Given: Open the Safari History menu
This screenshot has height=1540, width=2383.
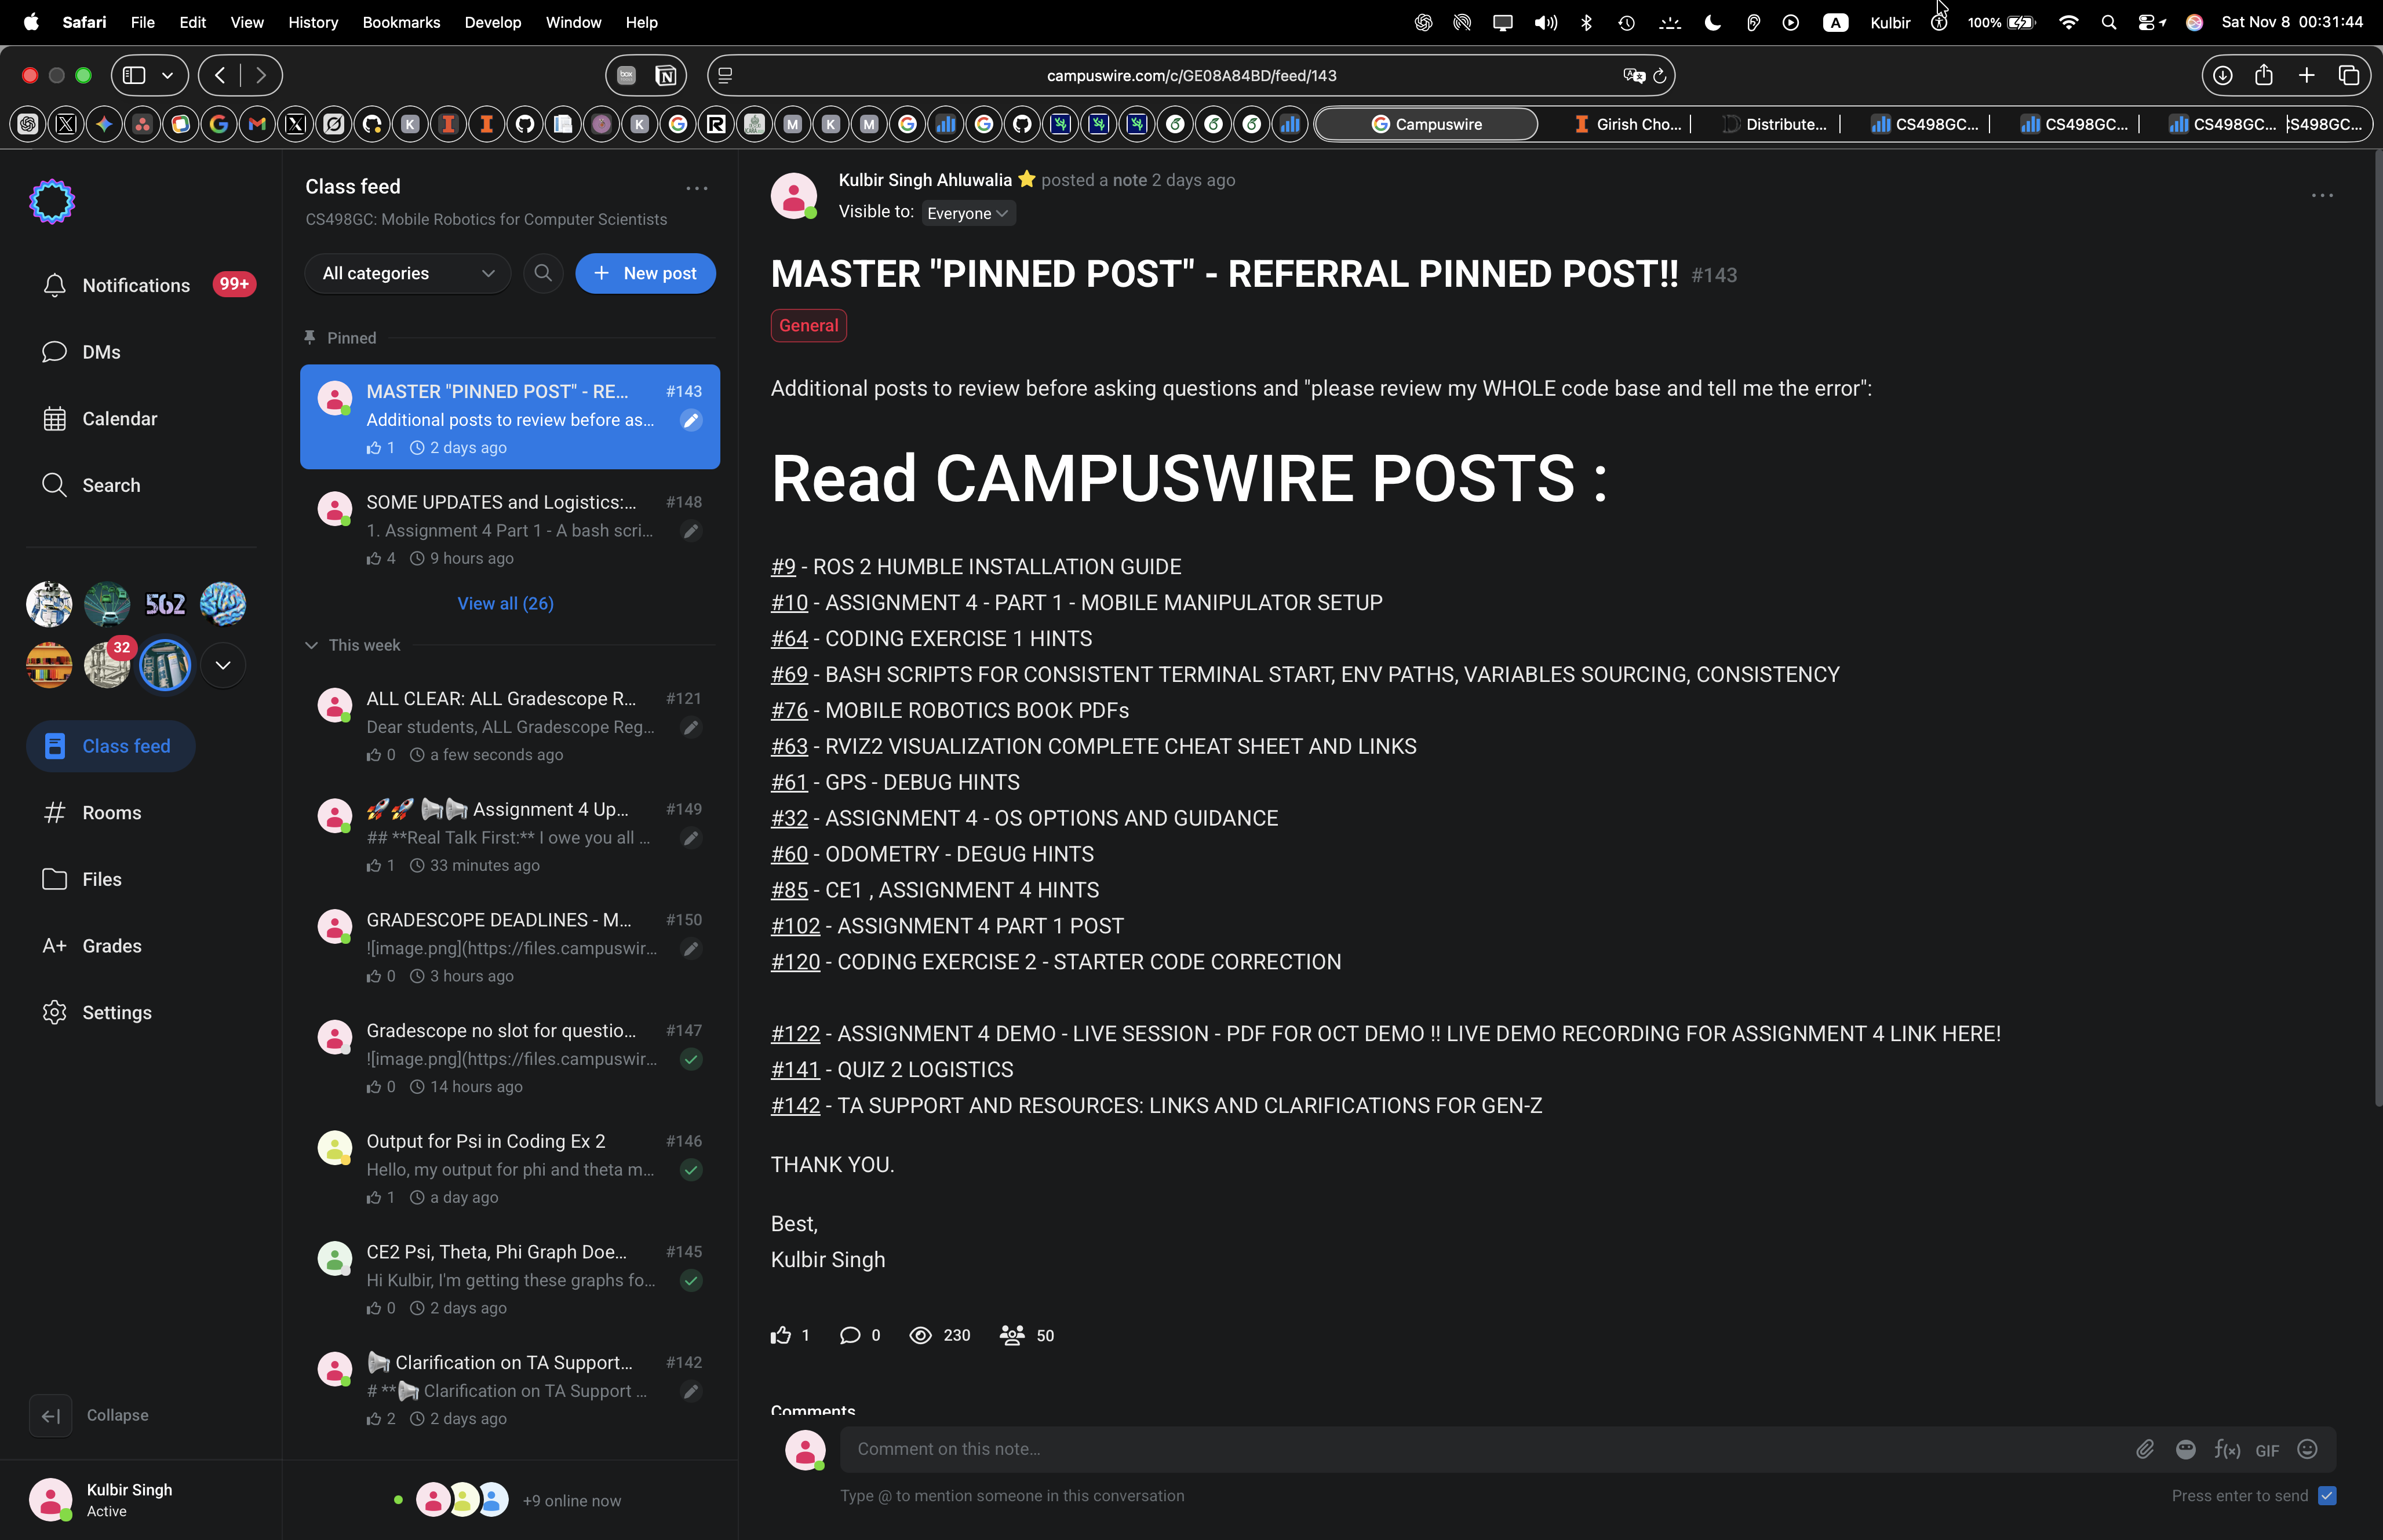Looking at the screenshot, I should 313,22.
